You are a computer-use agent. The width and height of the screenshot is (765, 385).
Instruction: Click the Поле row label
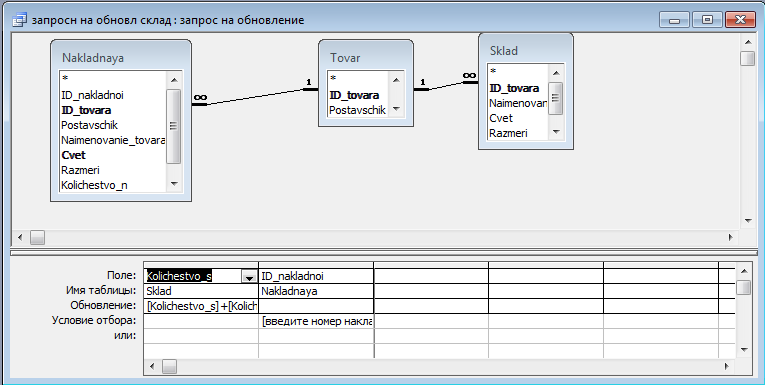pyautogui.click(x=121, y=276)
